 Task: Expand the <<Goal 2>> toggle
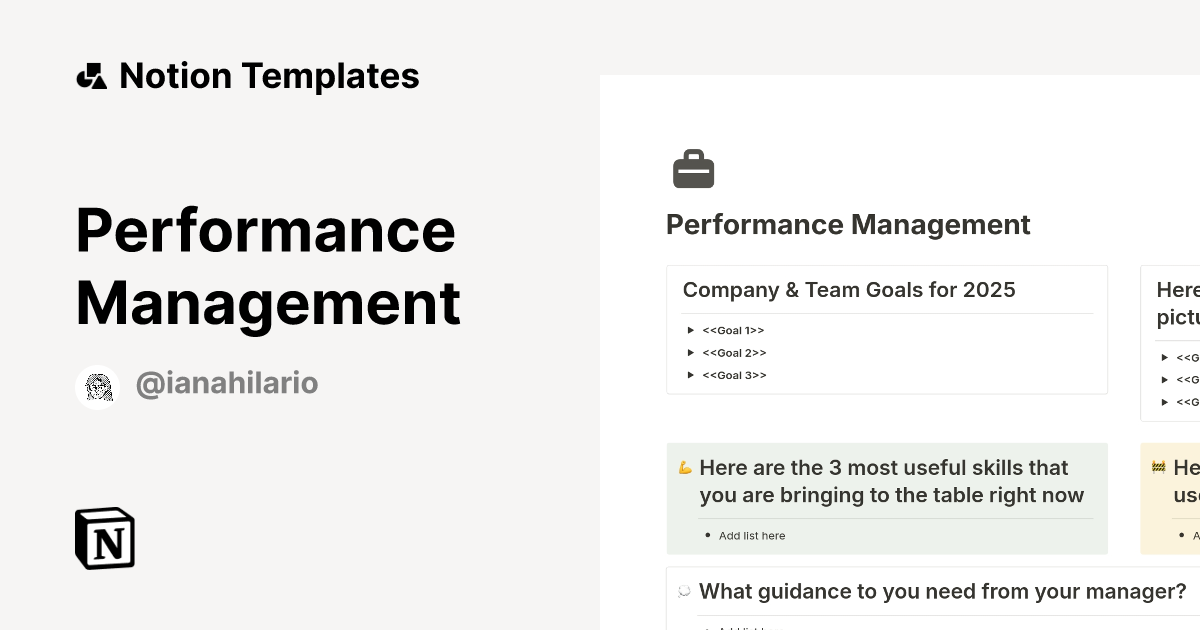pos(691,352)
